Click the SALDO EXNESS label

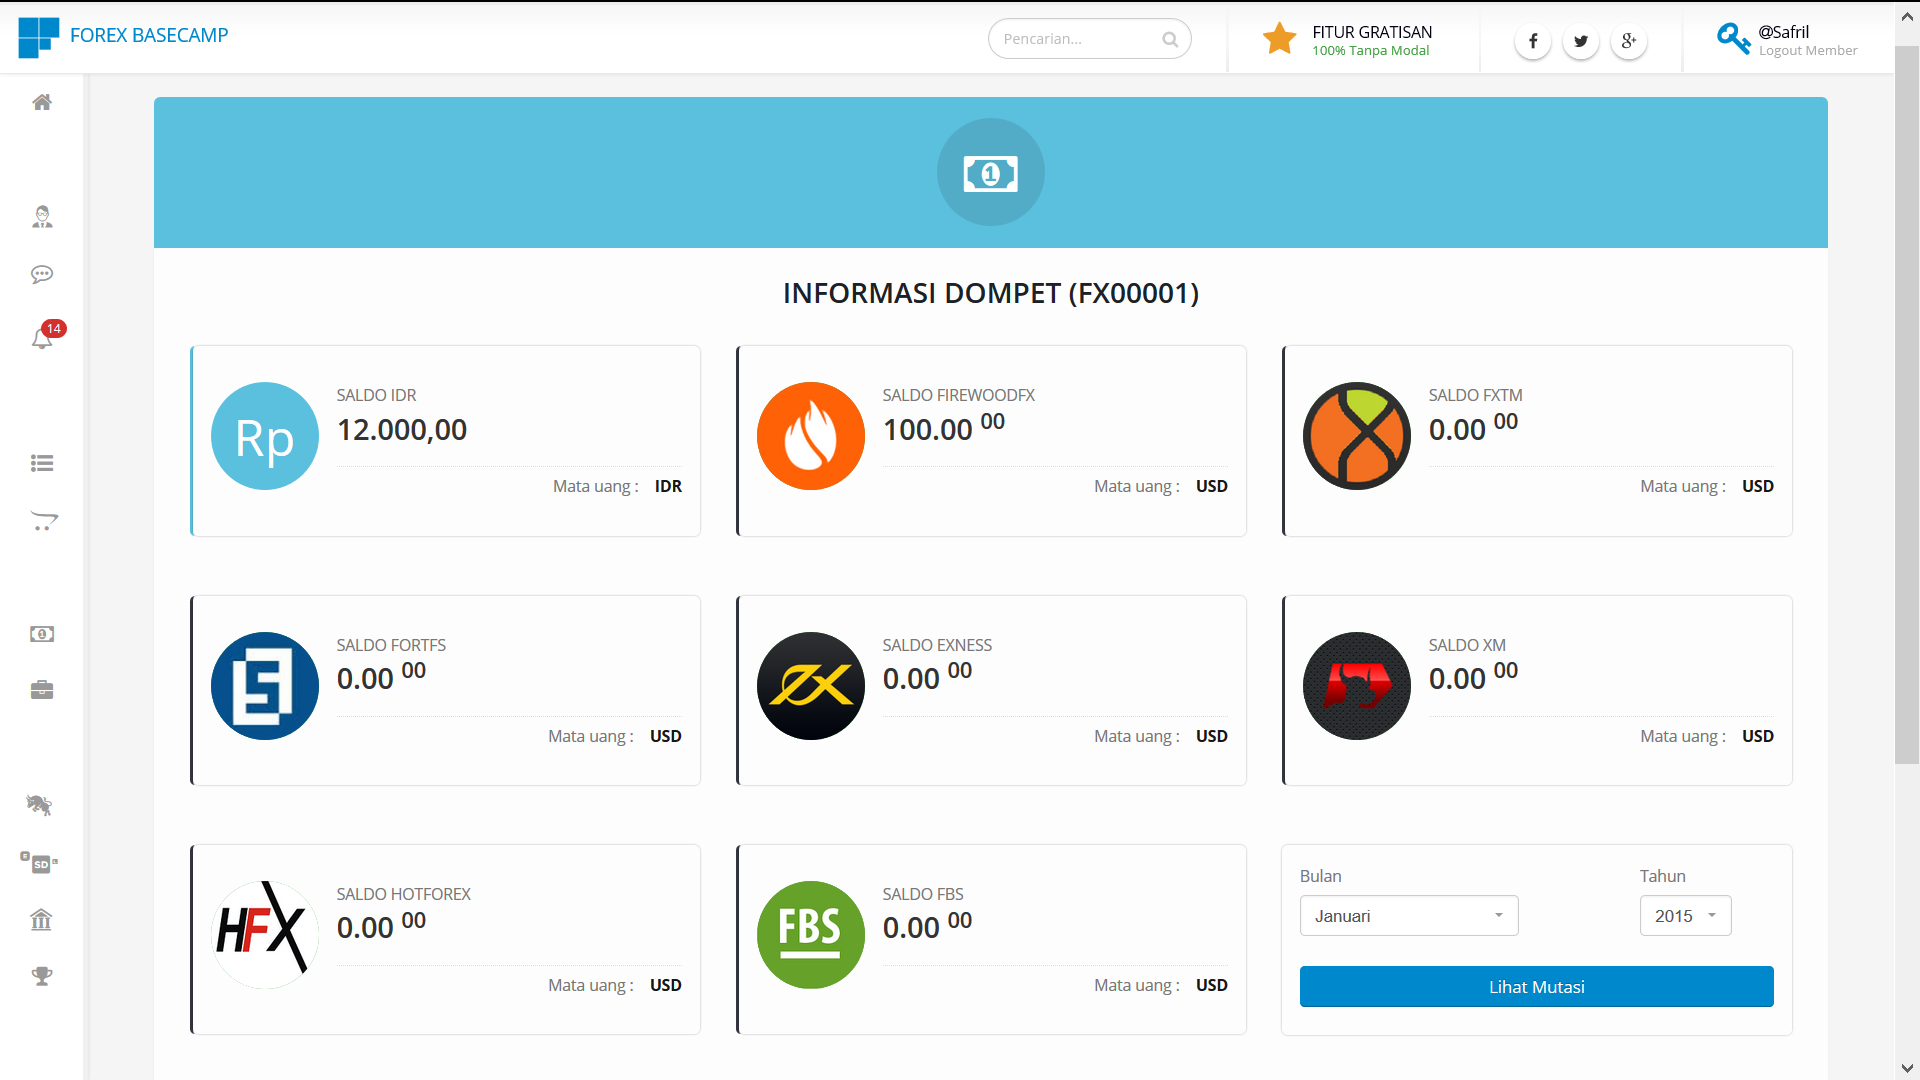[x=937, y=645]
